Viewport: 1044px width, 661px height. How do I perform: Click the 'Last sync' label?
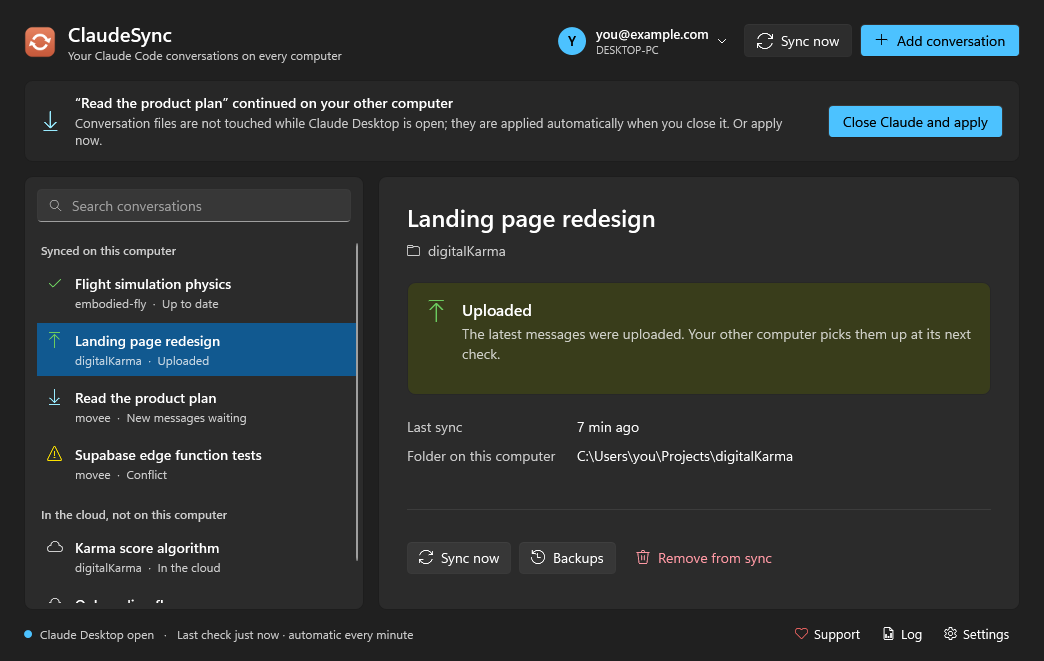coord(435,427)
